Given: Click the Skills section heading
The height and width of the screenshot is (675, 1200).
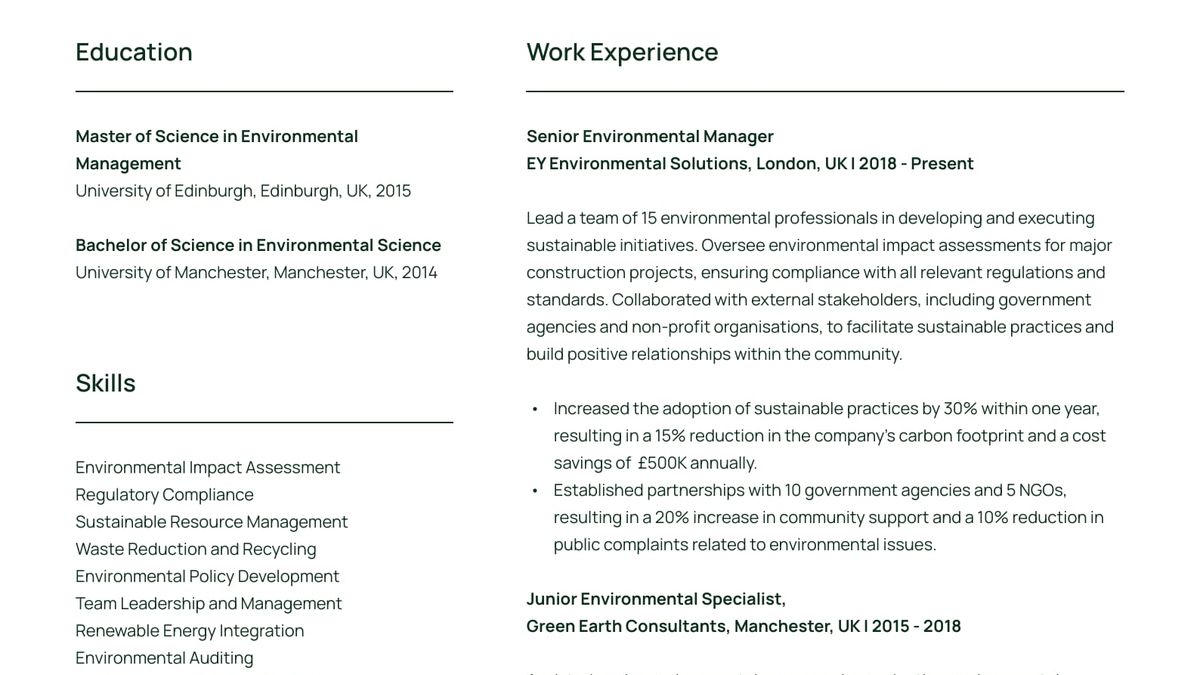Looking at the screenshot, I should [x=105, y=383].
